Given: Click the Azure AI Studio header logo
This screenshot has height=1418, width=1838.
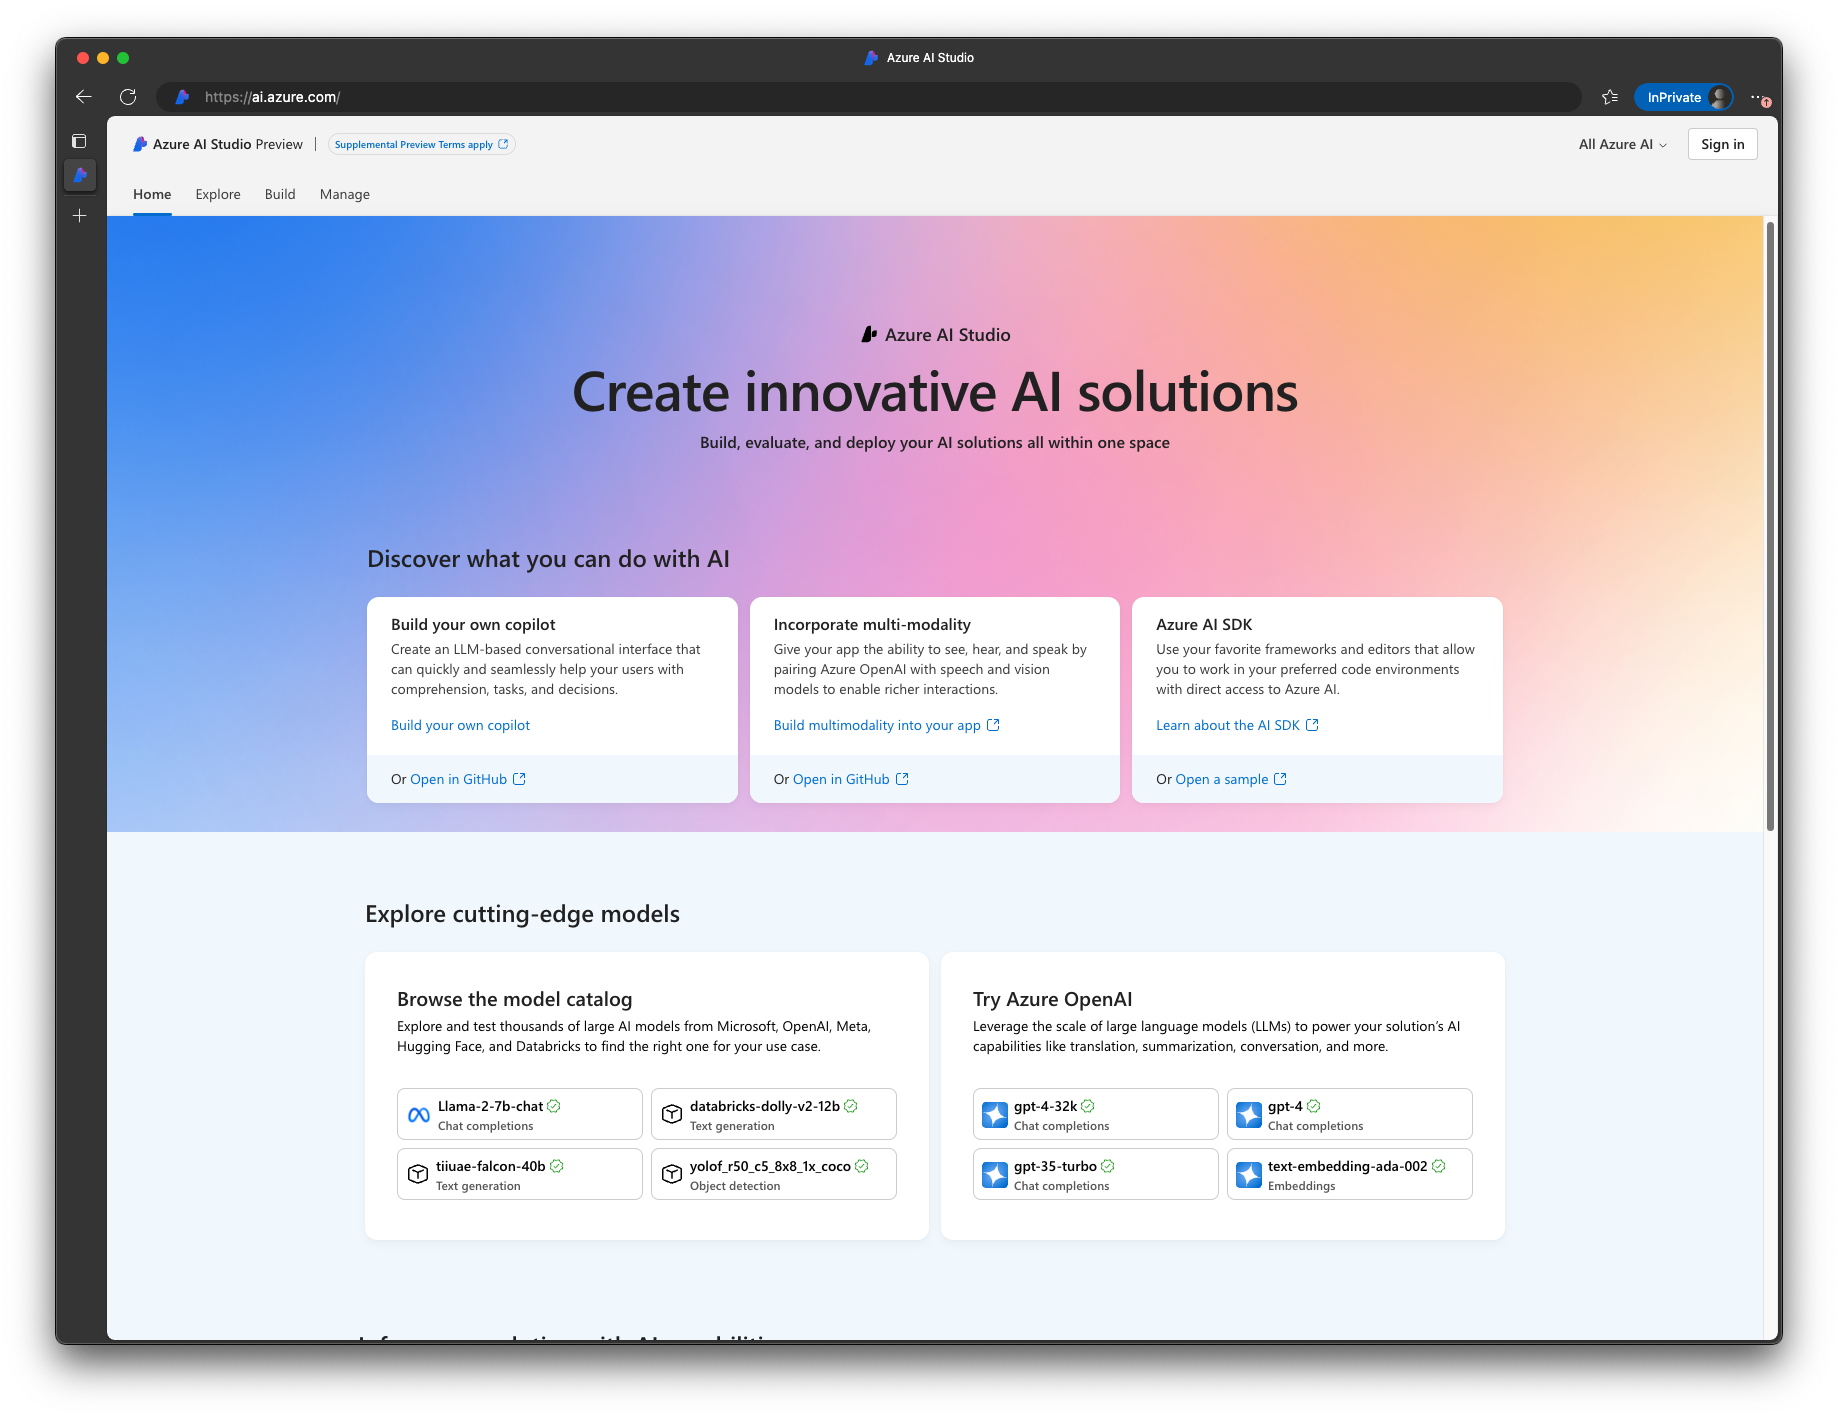Looking at the screenshot, I should point(140,144).
